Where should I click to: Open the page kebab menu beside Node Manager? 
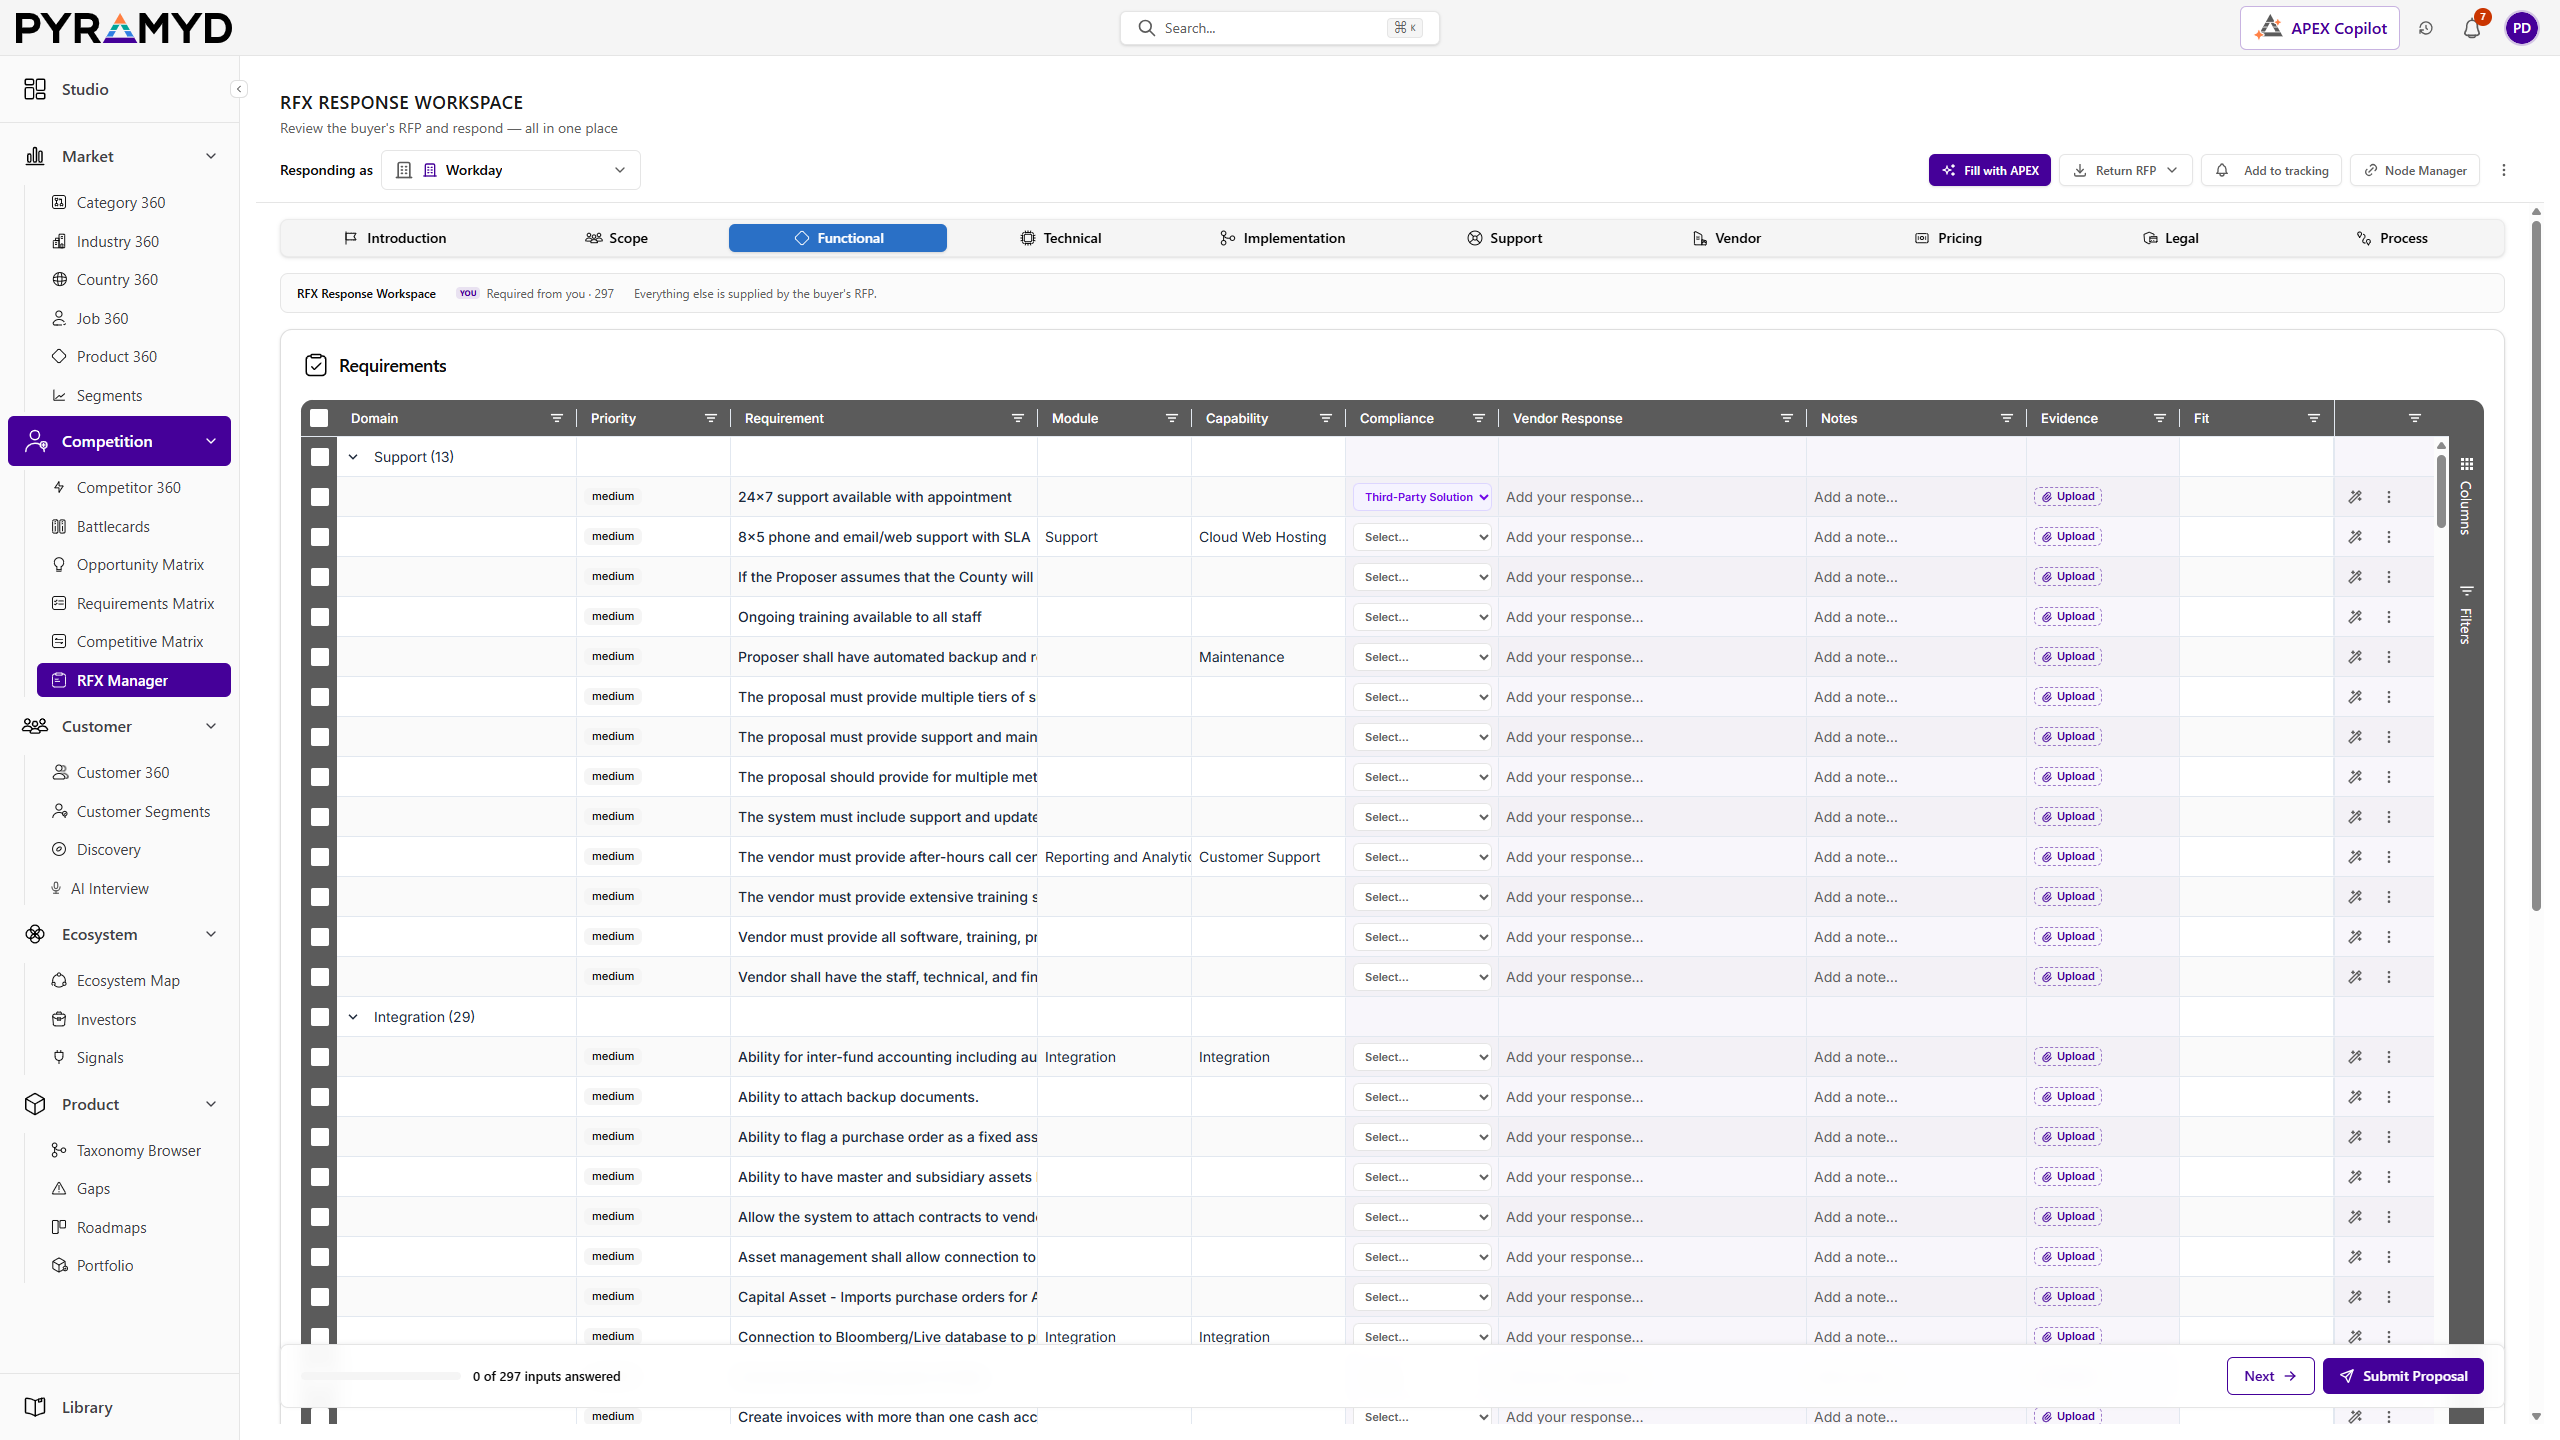2504,170
